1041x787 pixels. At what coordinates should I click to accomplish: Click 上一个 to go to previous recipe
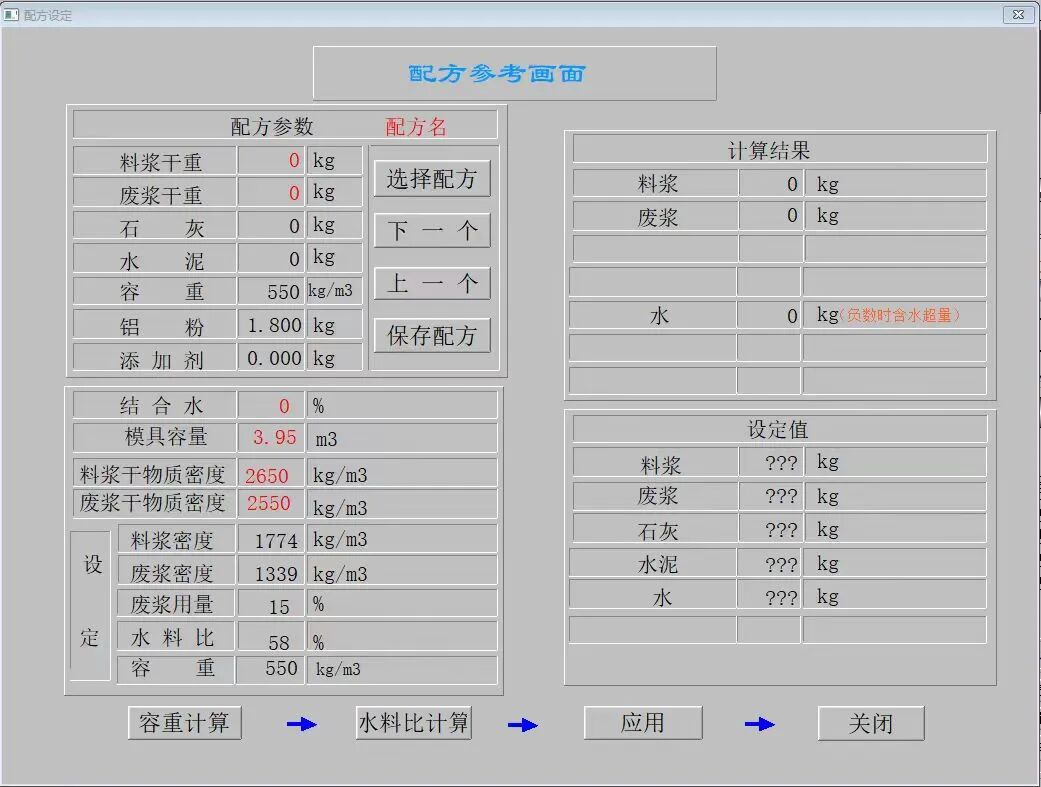pos(431,283)
